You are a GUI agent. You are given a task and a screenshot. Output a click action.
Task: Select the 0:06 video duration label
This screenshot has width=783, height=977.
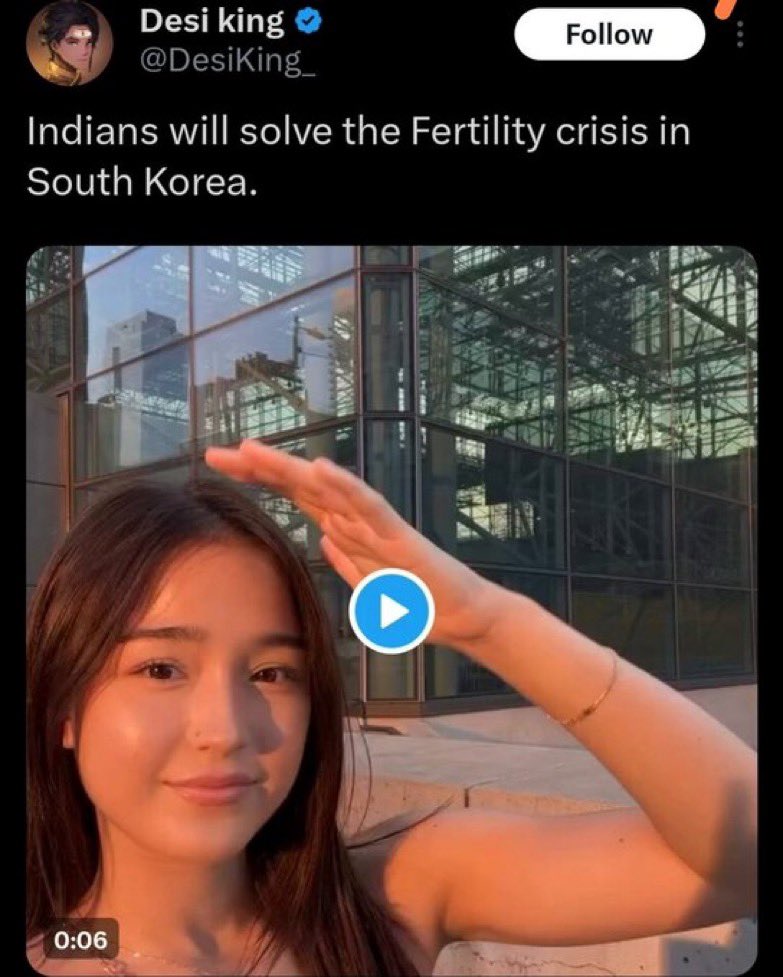click(x=81, y=938)
